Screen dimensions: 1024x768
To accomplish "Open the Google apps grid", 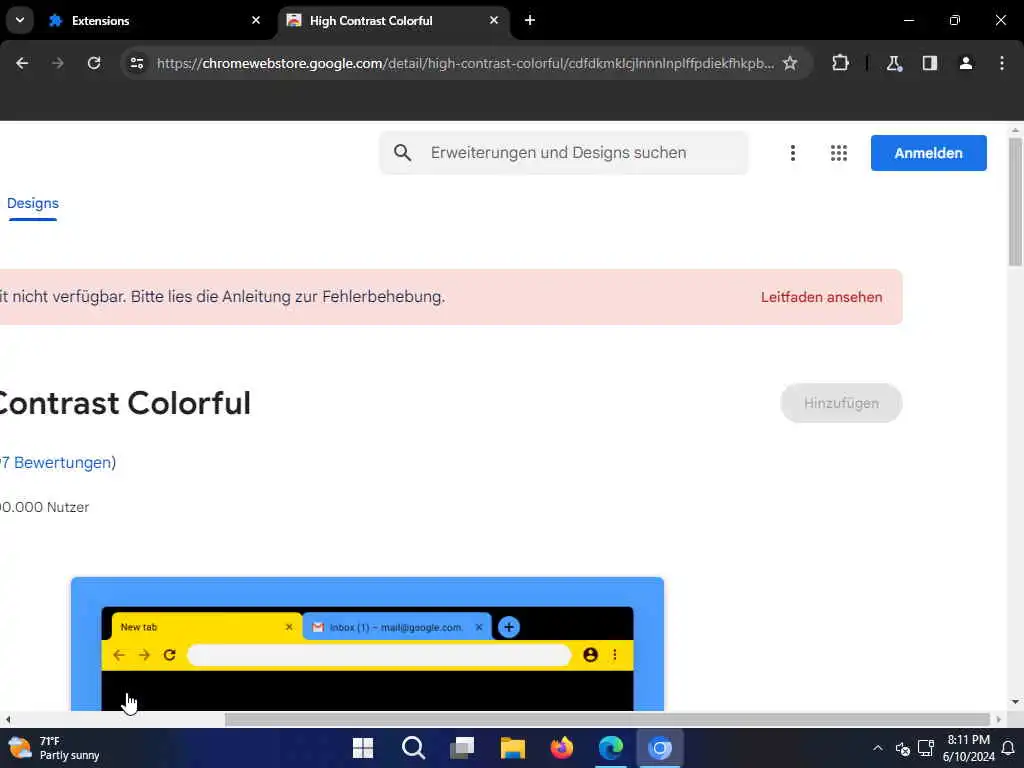I will click(839, 153).
